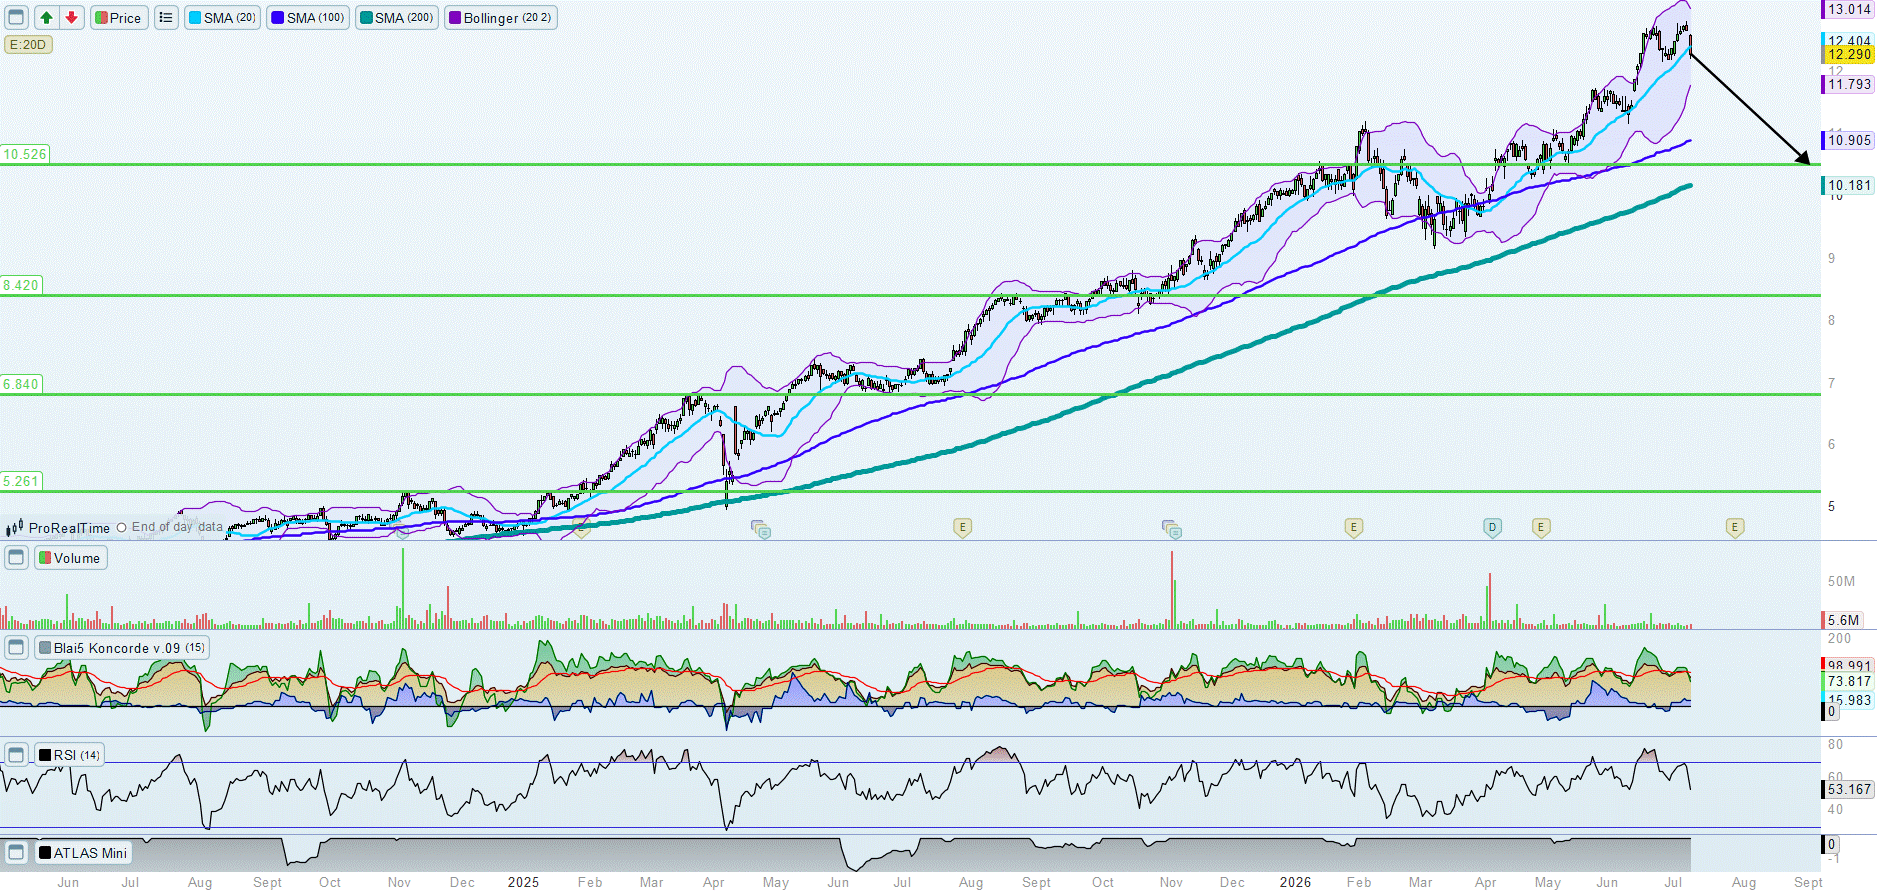
Task: Click the SMA (20) cyan color swatch
Action: point(195,18)
